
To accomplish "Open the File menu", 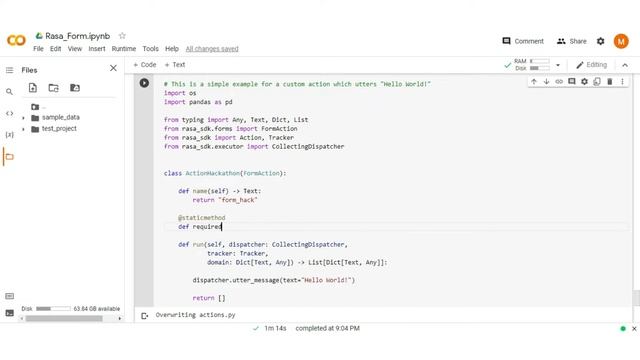I will click(x=38, y=49).
